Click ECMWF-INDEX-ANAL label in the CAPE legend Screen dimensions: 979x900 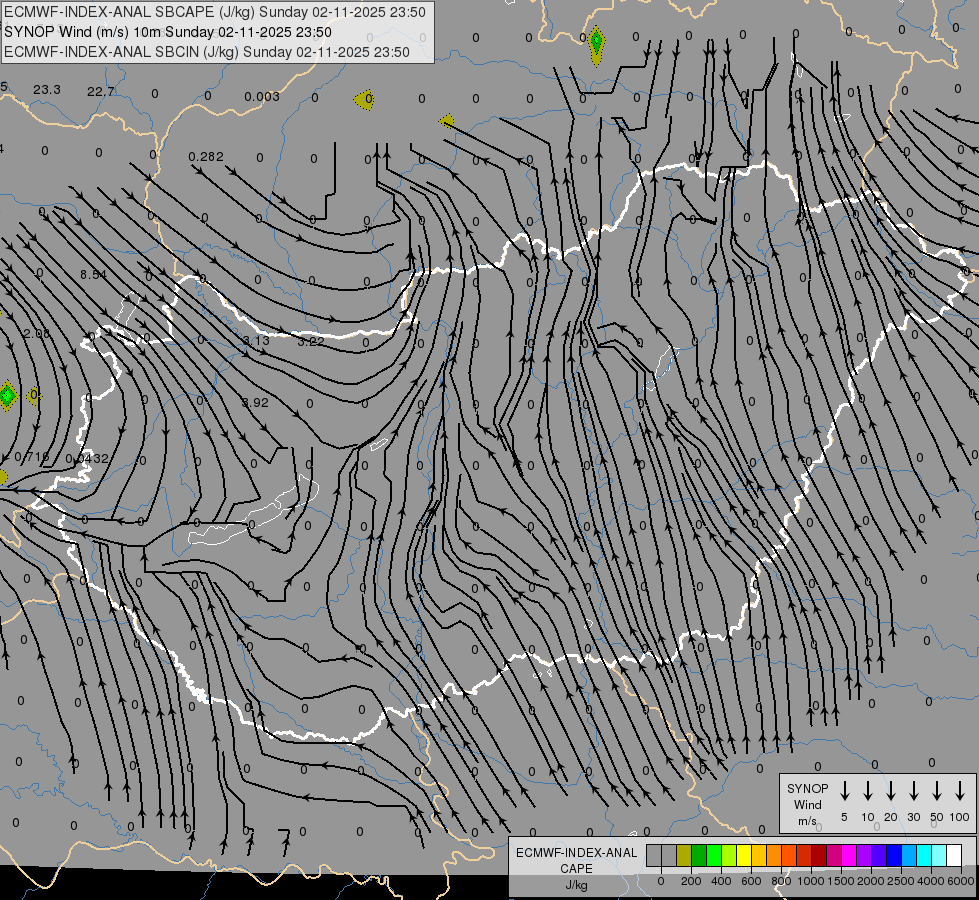[x=577, y=853]
